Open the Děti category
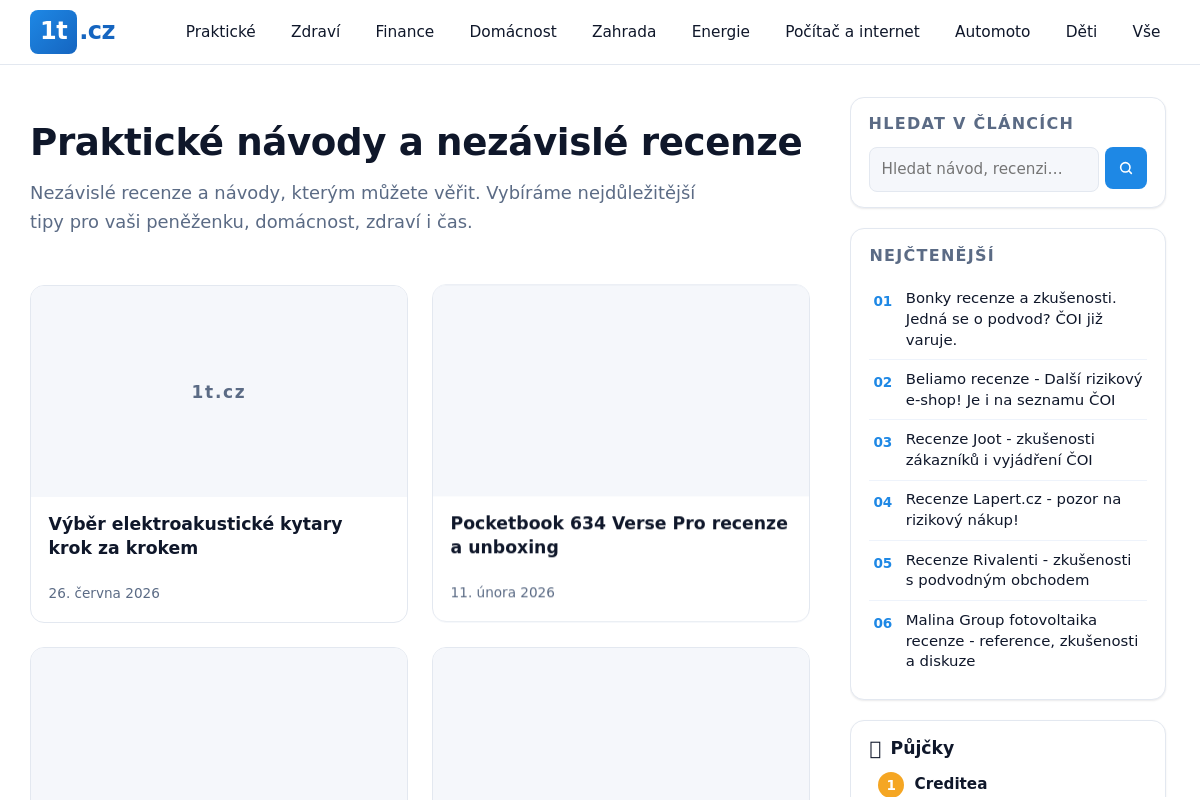Viewport: 1200px width, 800px height. [x=1081, y=32]
